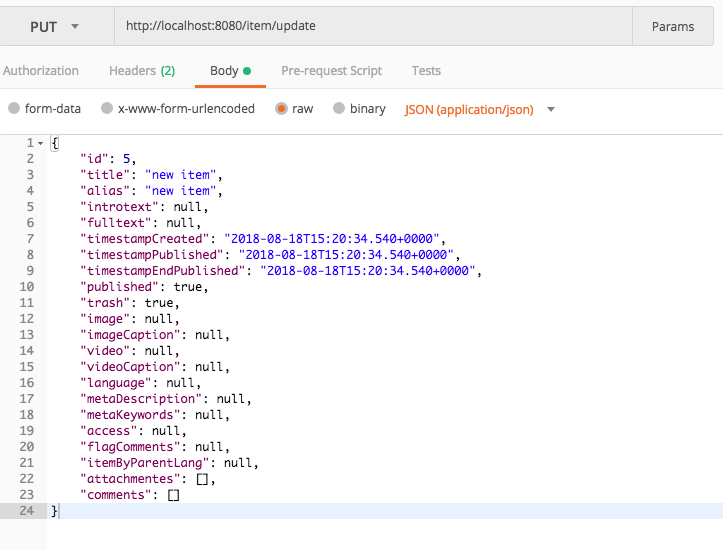Click the "attachmentes" key

pyautogui.click(x=130, y=479)
